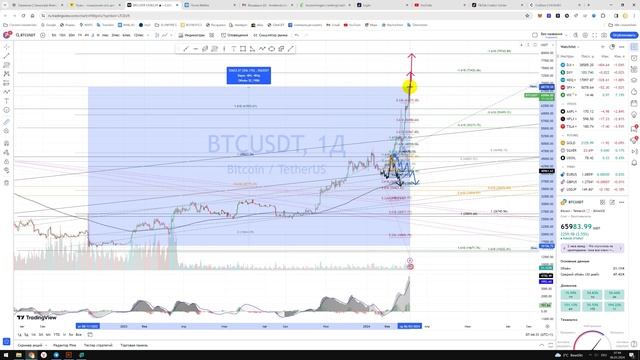Open the brush drawing tools
The image size is (640, 360).
tap(7, 92)
